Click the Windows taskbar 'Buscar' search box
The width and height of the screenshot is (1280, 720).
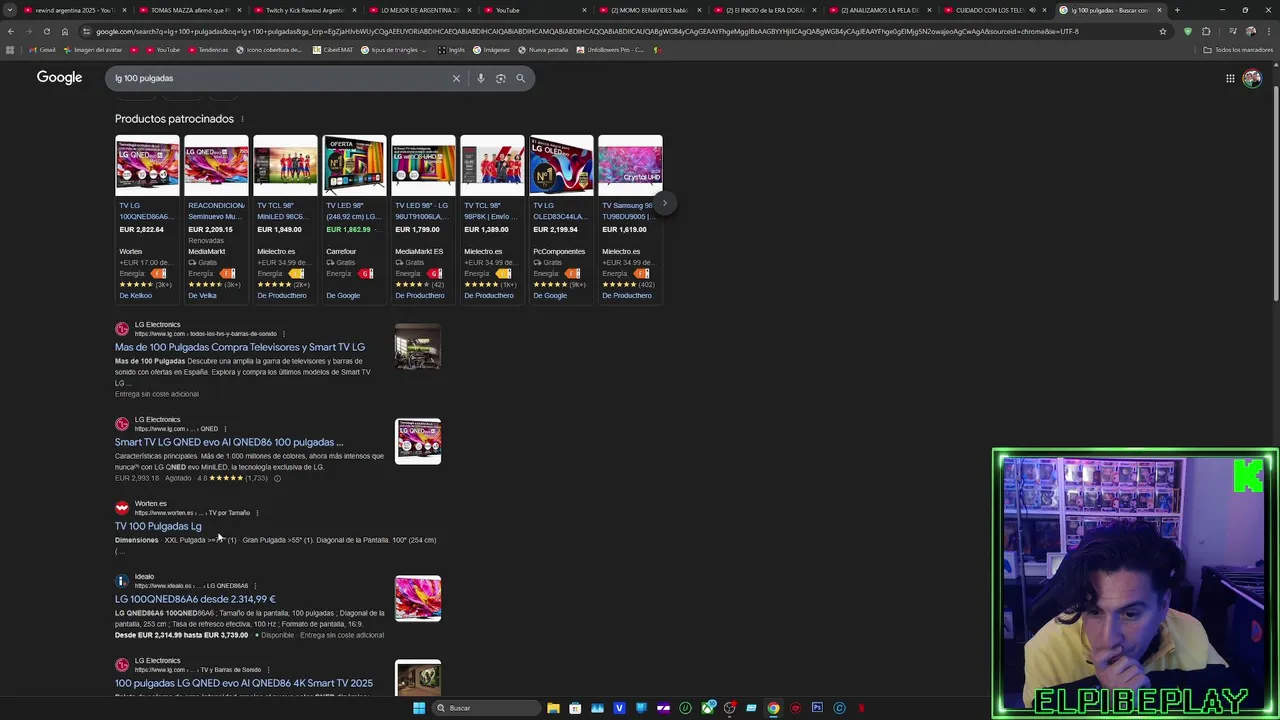pyautogui.click(x=485, y=708)
